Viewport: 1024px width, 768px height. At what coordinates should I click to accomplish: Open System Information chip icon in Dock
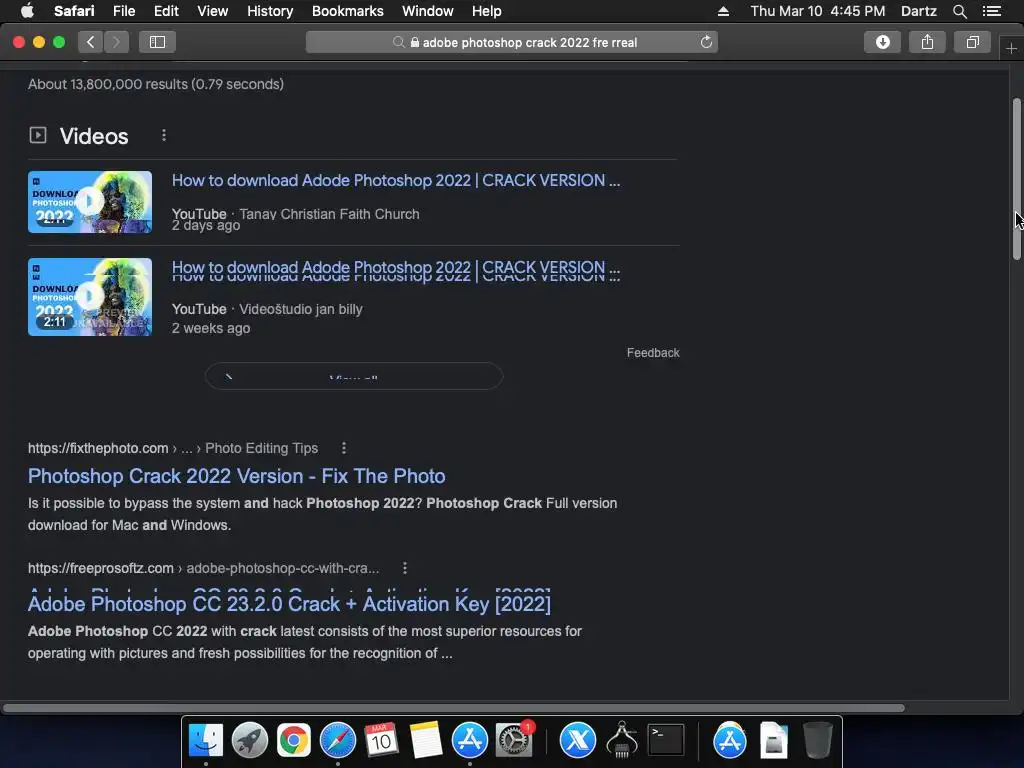coord(622,740)
